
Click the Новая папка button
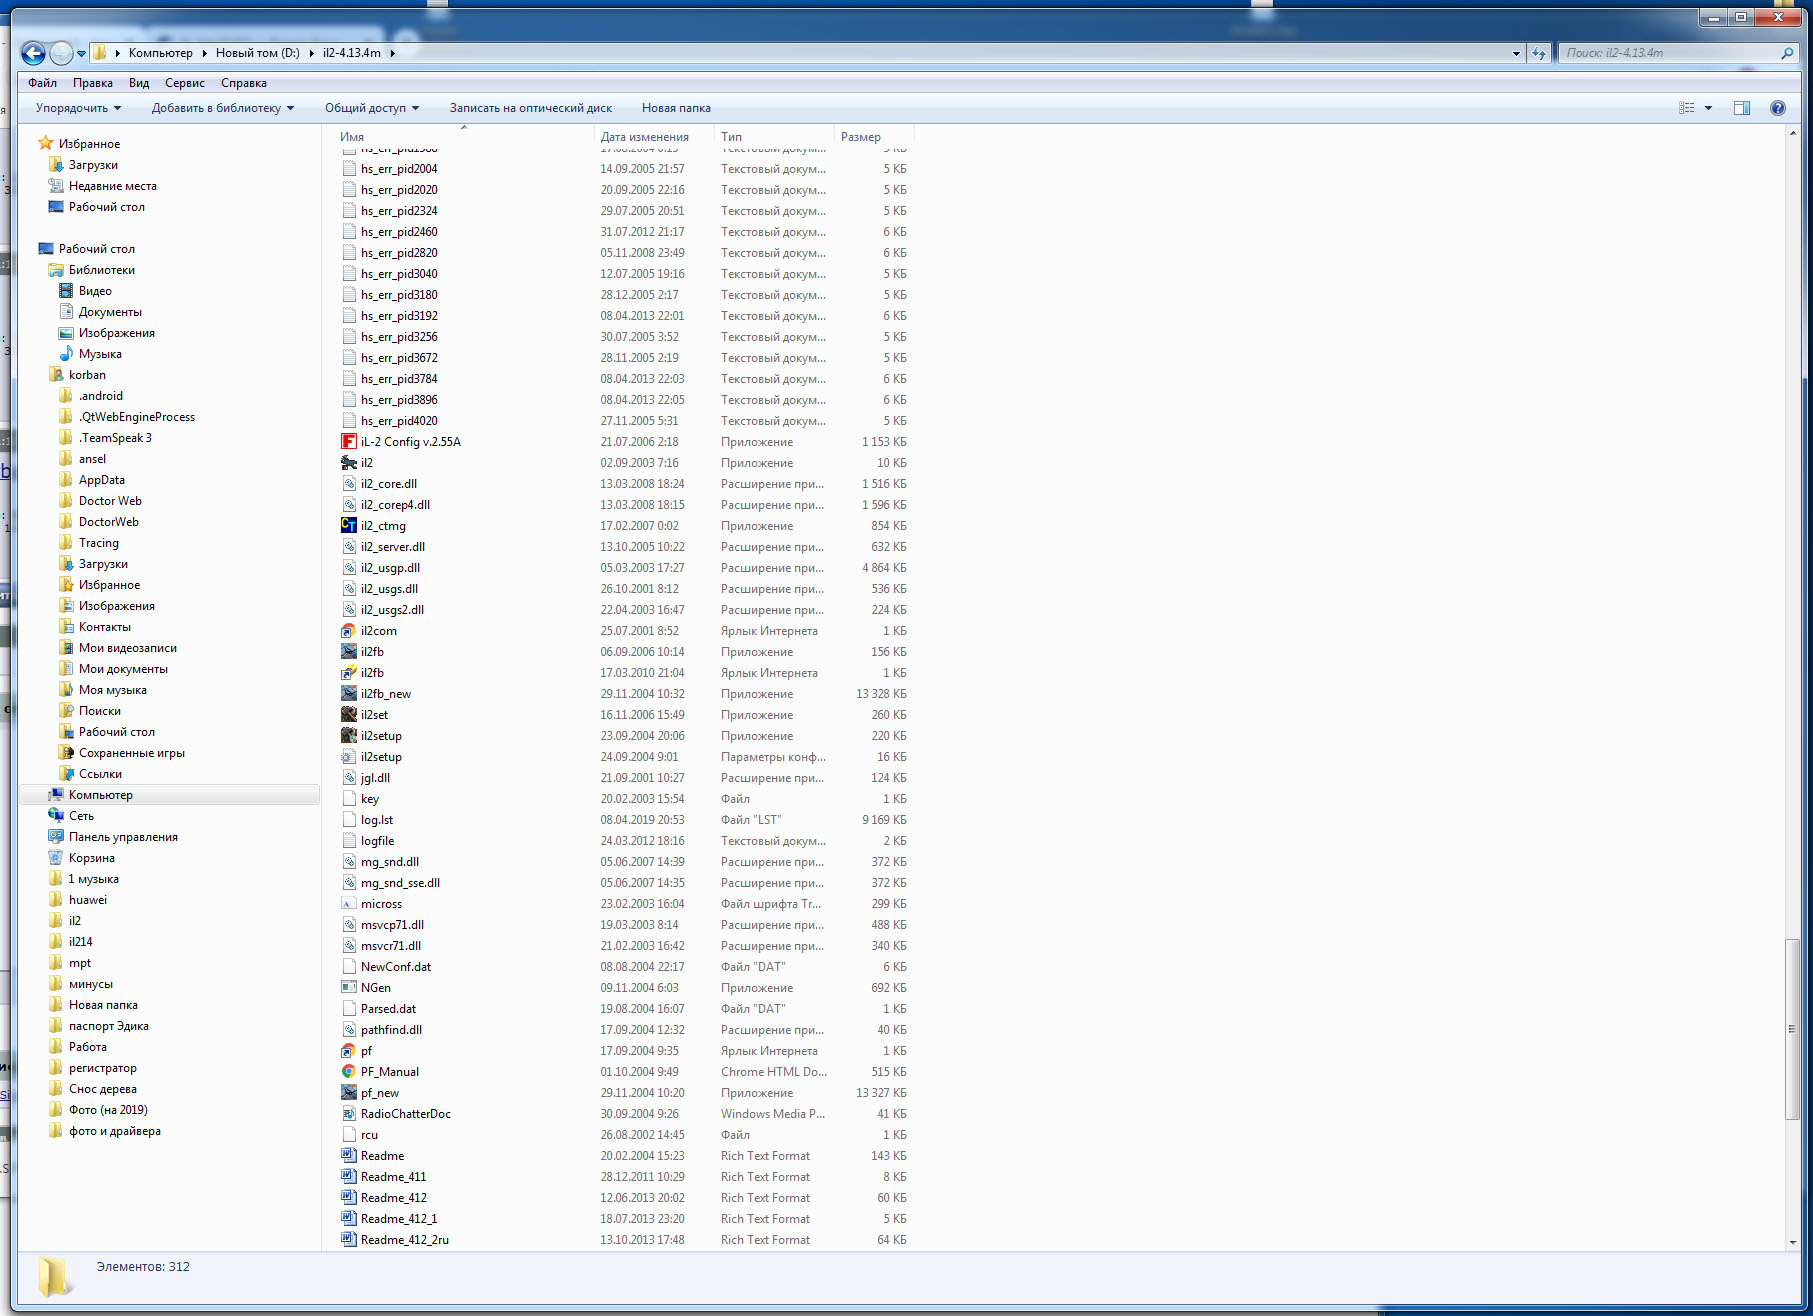(676, 108)
